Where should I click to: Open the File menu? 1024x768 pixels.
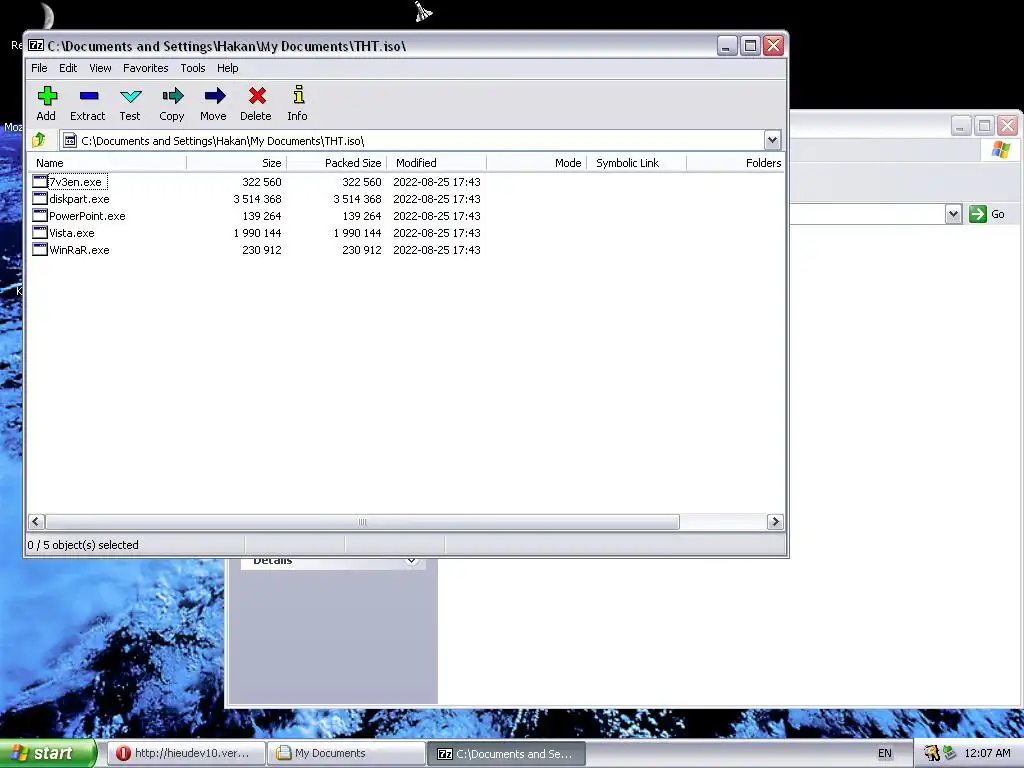click(x=39, y=68)
